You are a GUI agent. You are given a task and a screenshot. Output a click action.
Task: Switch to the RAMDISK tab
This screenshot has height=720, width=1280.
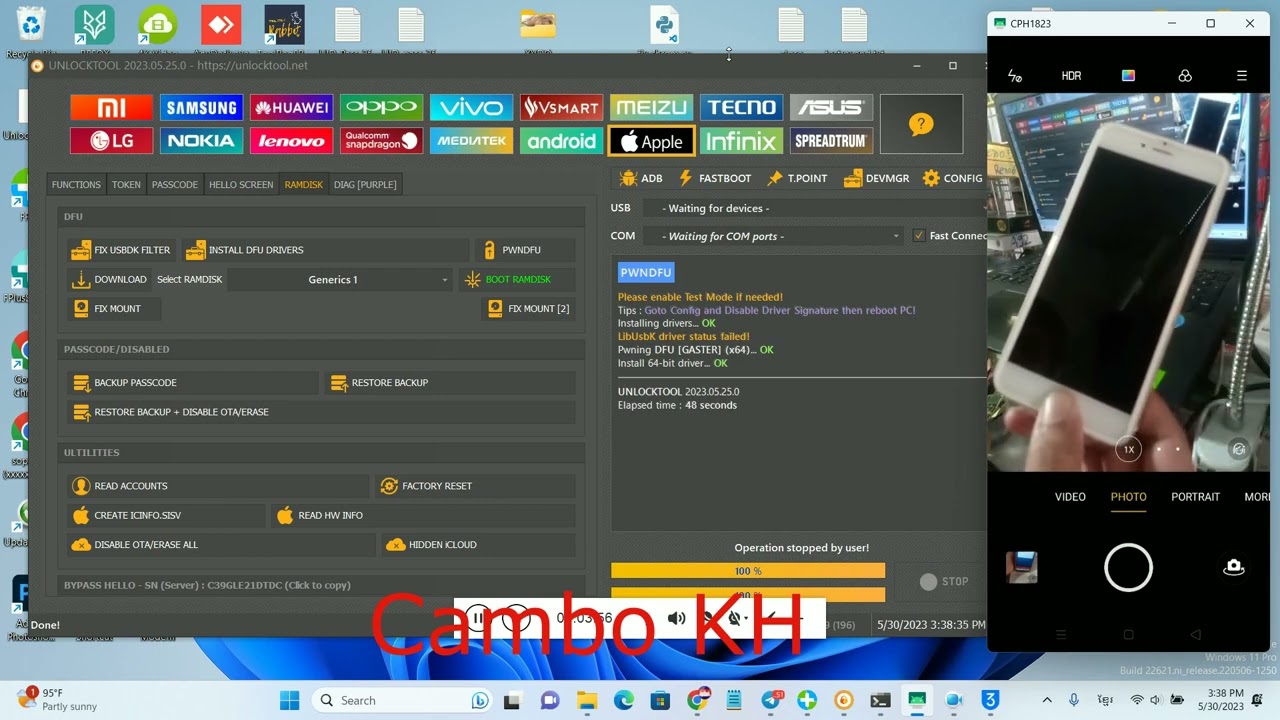(303, 184)
